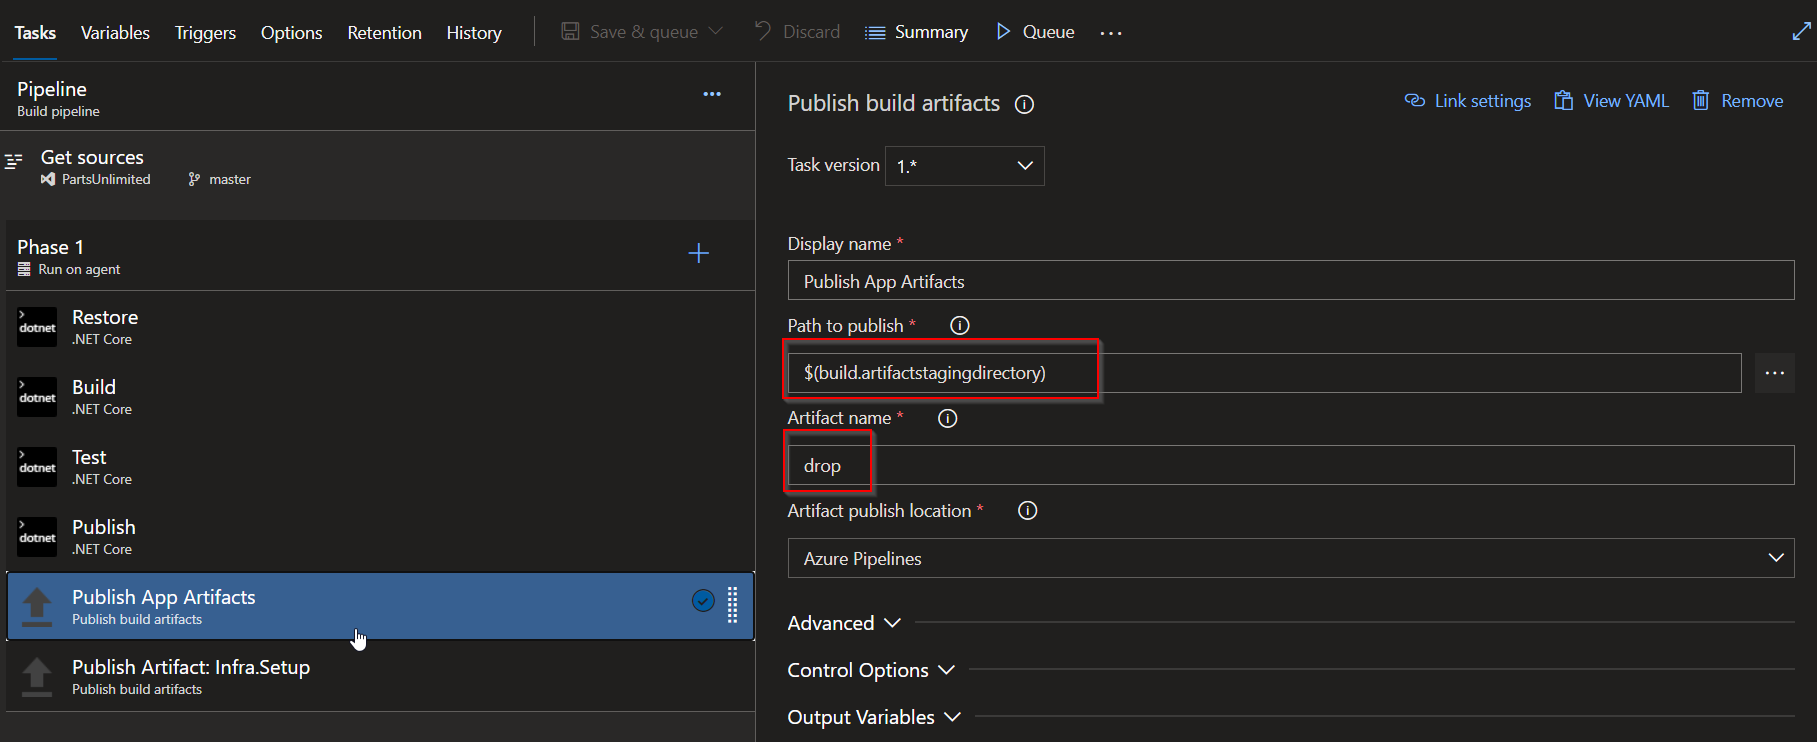1817x742 pixels.
Task: Show Artifact publish location info icon
Action: [1027, 511]
